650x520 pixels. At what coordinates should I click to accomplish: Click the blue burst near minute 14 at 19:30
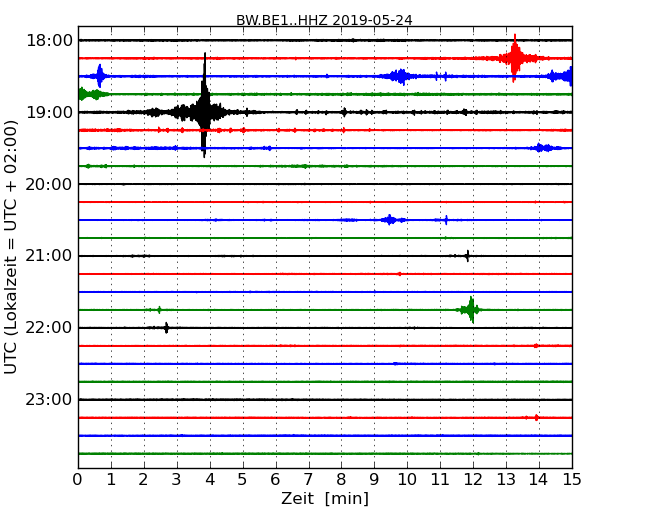point(540,148)
